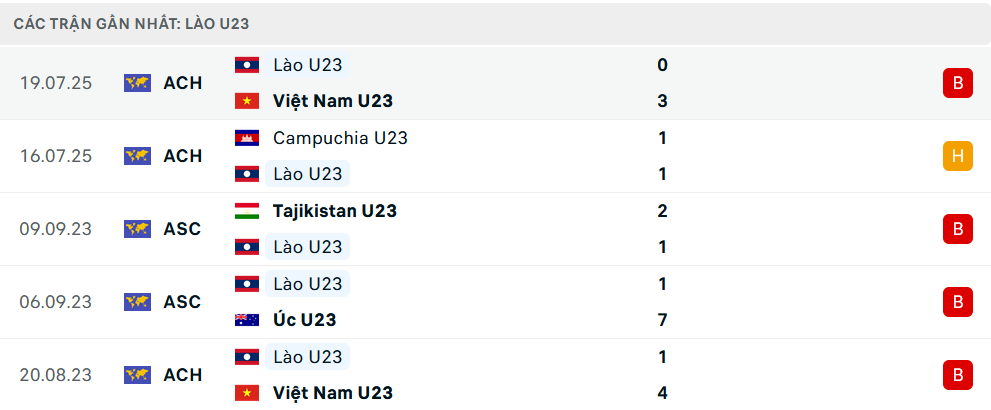This screenshot has width=991, height=410.
Task: Click the red B badge for 06.09.23 match
Action: click(x=957, y=301)
